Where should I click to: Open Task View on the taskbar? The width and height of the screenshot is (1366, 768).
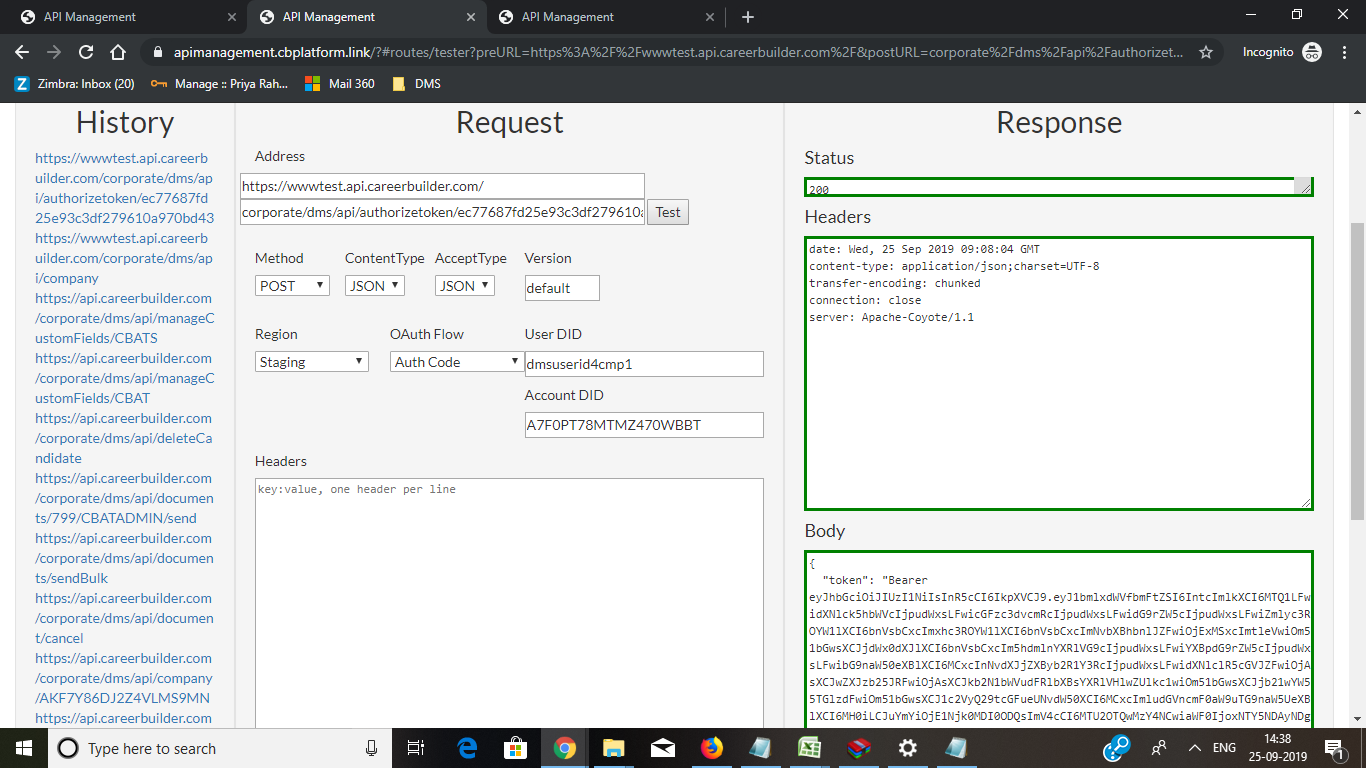point(417,748)
